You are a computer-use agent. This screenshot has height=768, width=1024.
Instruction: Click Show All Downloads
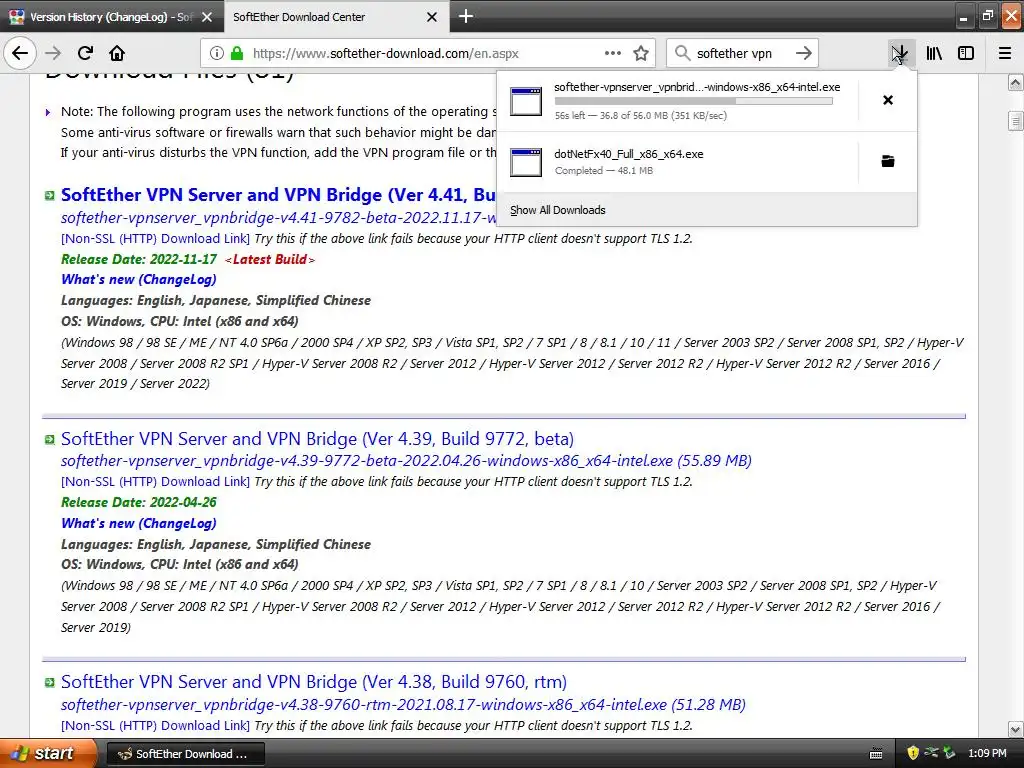tap(557, 210)
